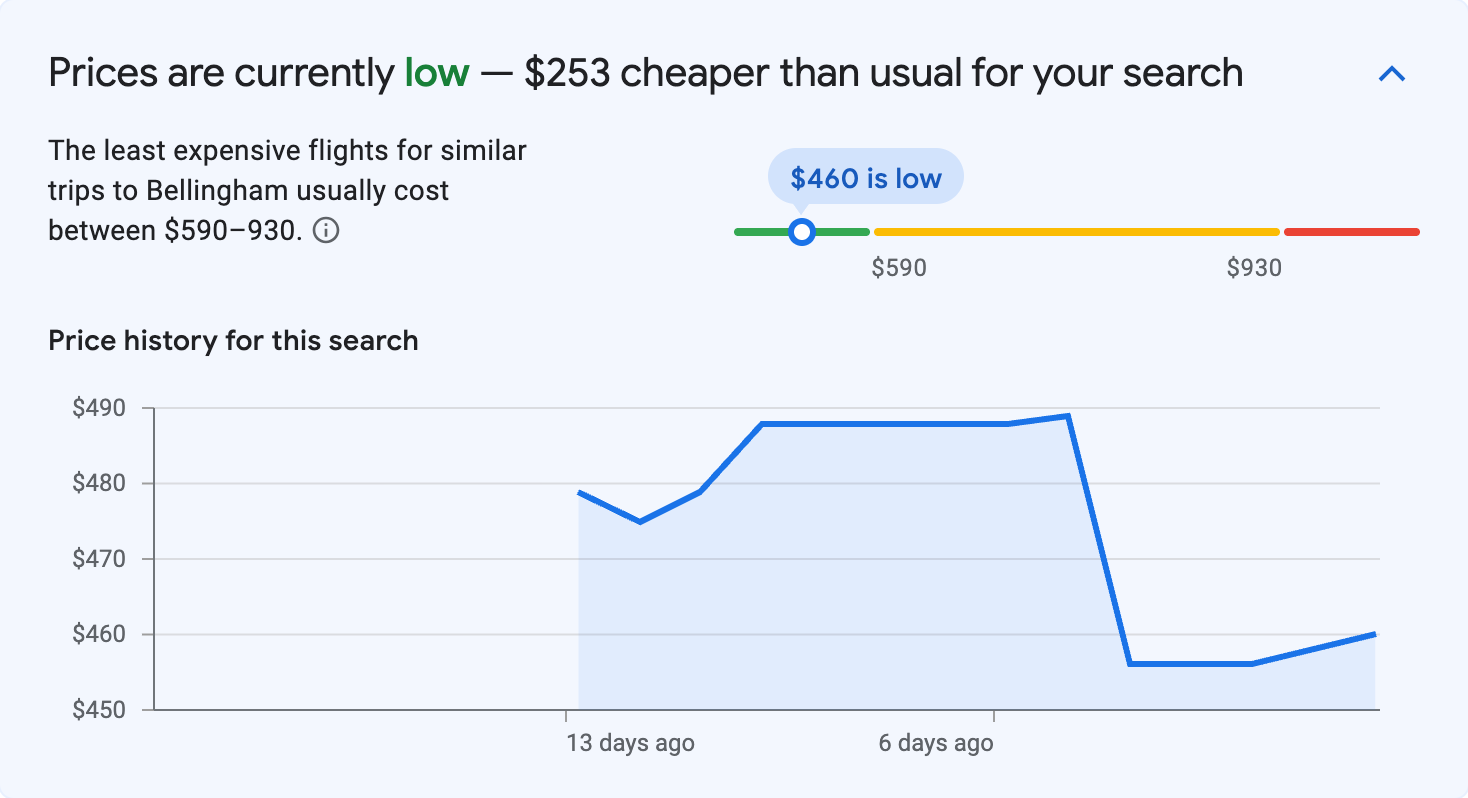
Task: Click the '6 days ago' axis label
Action: coord(934,743)
